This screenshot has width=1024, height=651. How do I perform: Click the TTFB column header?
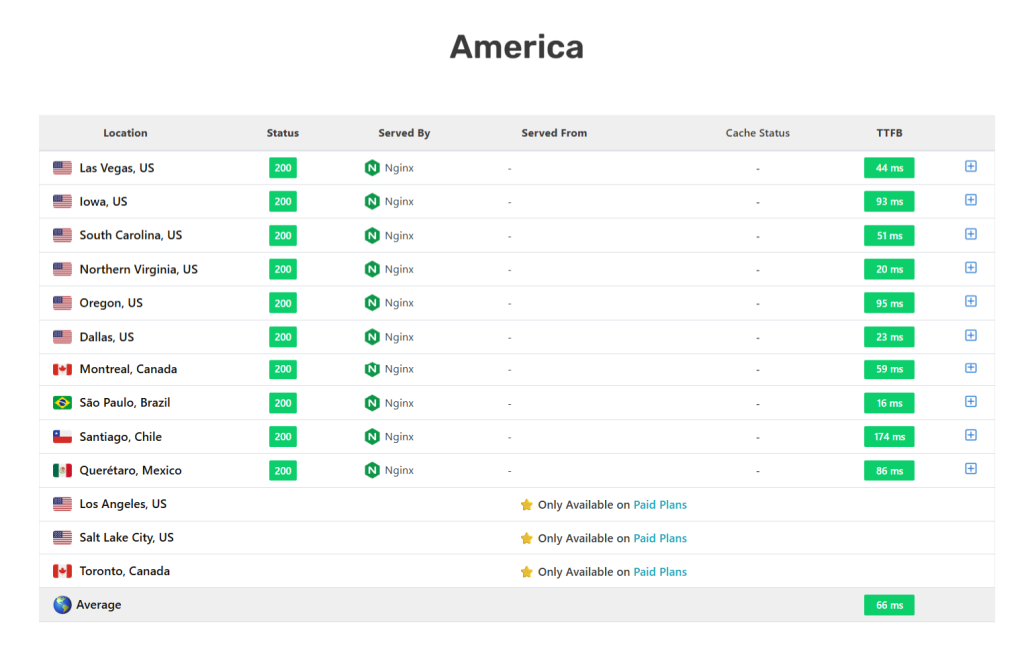tap(888, 132)
